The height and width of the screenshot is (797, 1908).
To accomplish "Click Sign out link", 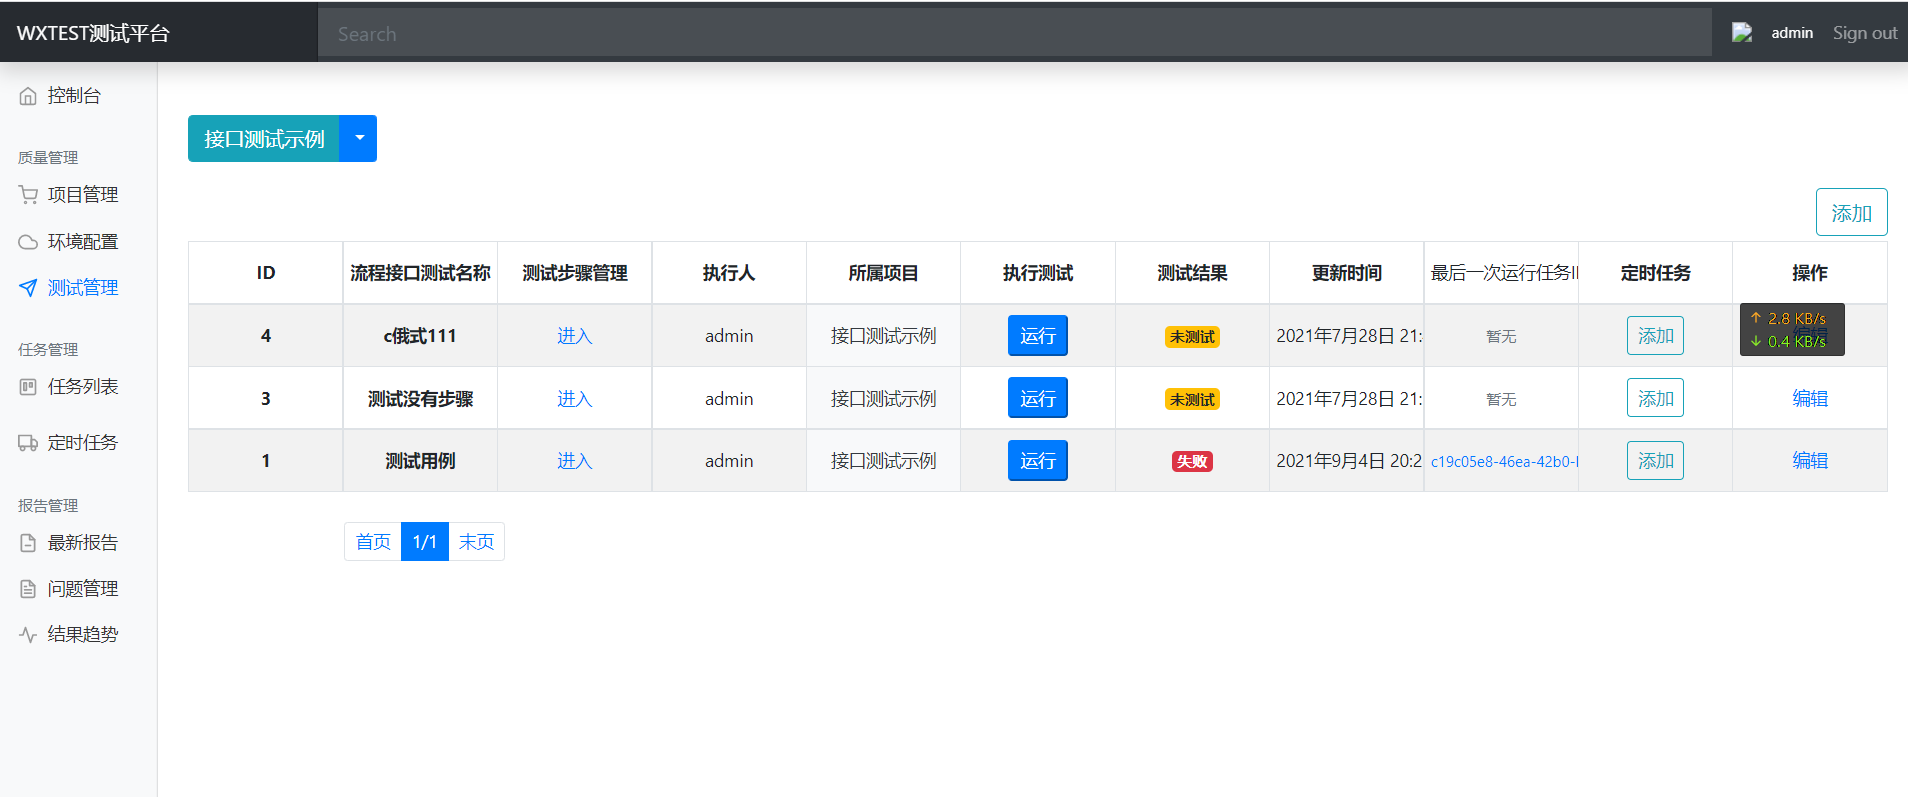I will point(1864,33).
